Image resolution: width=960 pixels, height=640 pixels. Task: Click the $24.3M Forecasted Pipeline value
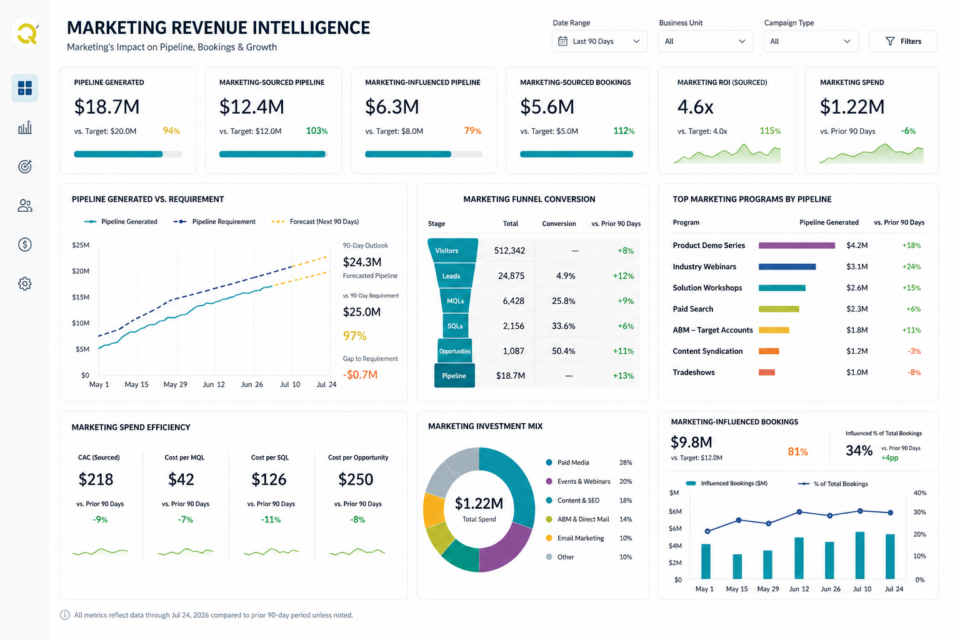coord(362,262)
